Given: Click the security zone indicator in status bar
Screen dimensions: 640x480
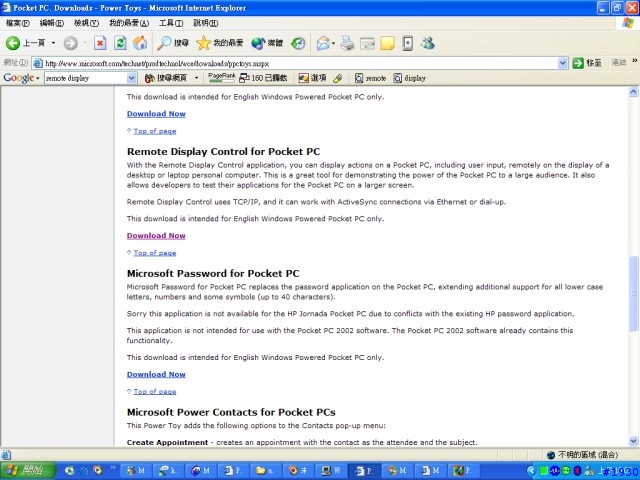Looking at the screenshot, I should pos(583,455).
